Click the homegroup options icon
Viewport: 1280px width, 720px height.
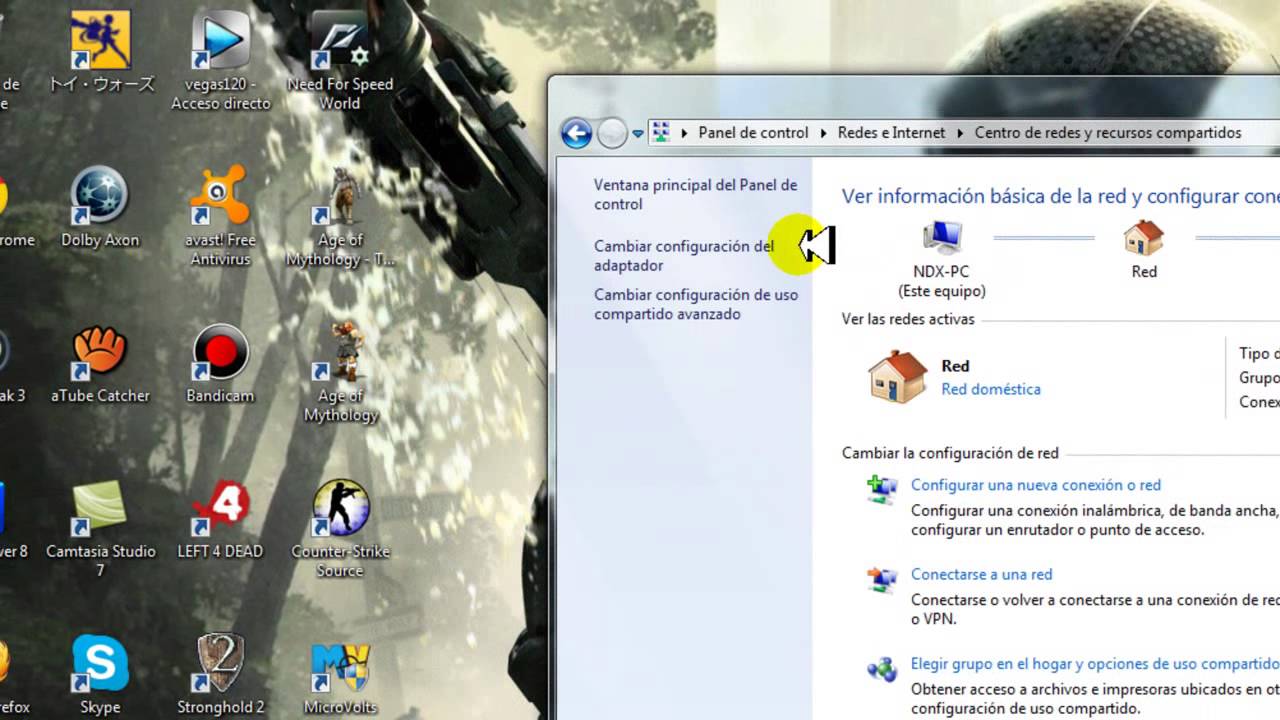point(882,668)
